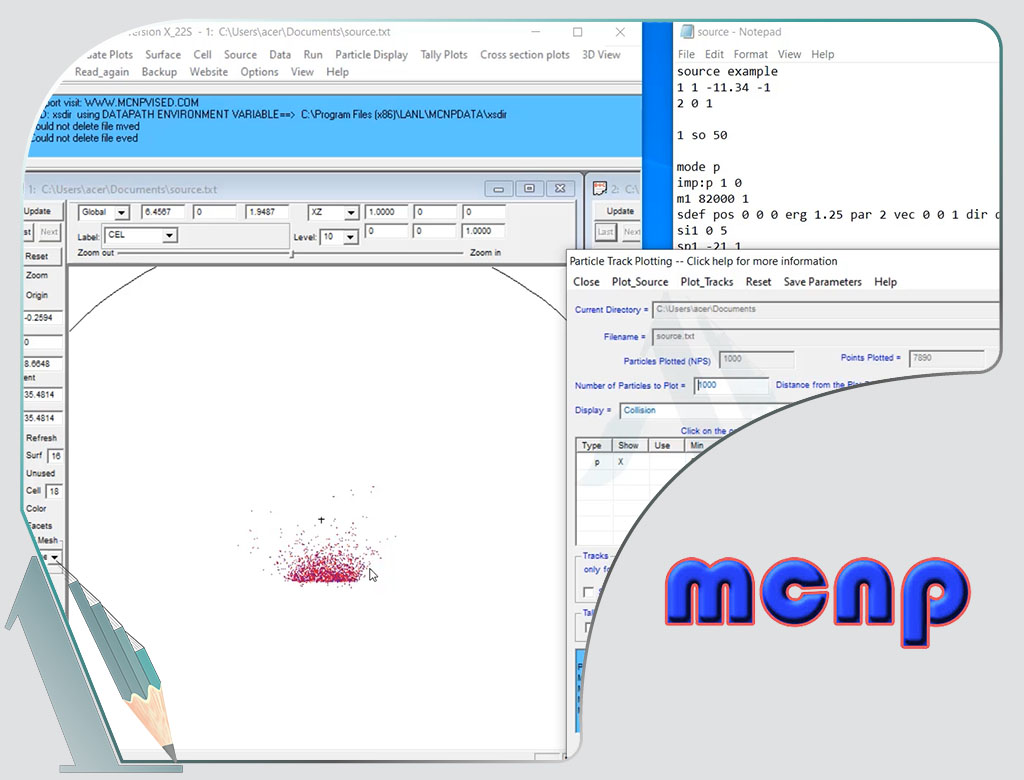The height and width of the screenshot is (780, 1024).
Task: Click the Refresh option in left panel
Action: 41,438
